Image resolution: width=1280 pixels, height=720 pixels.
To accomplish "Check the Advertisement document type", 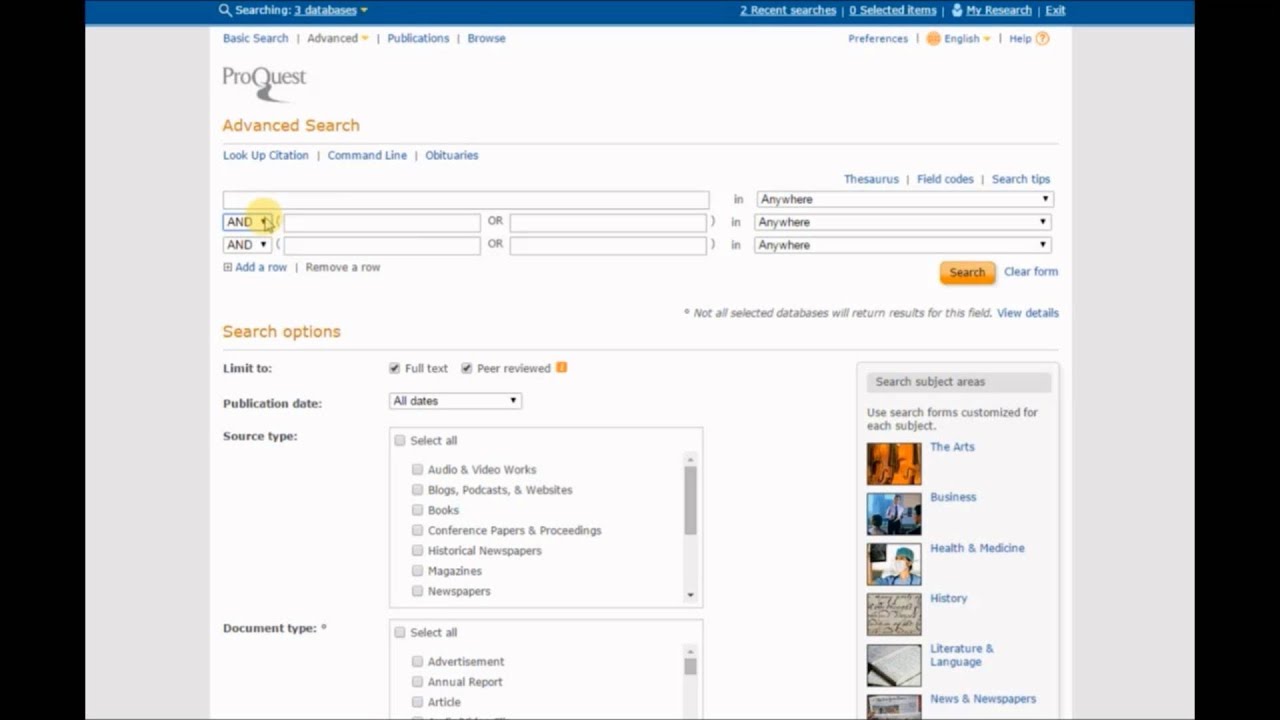I will pos(417,661).
